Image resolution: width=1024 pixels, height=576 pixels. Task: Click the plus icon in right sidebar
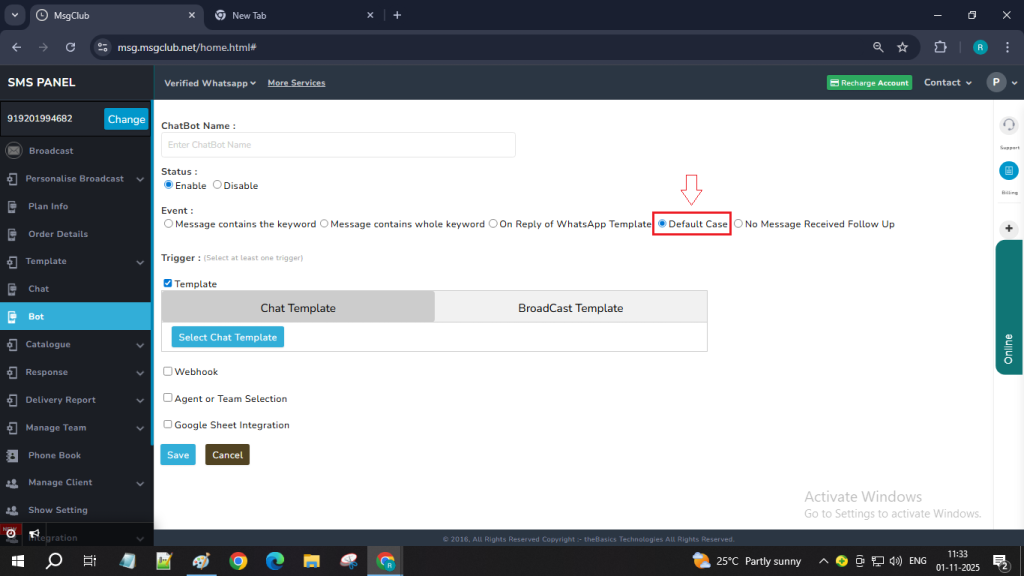tap(1009, 228)
